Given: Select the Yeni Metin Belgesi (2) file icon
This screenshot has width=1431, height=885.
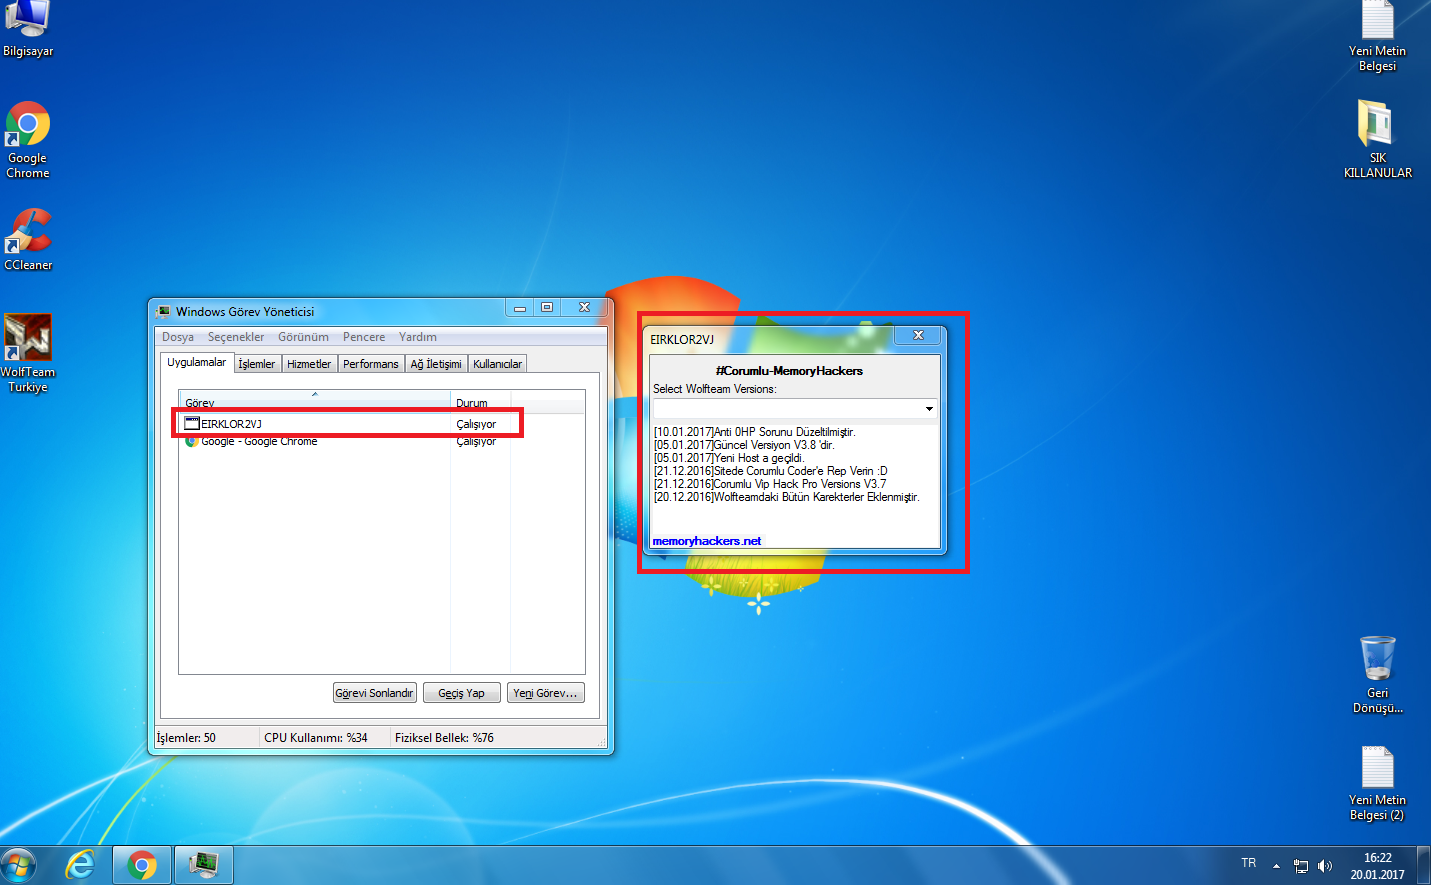Looking at the screenshot, I should pos(1377,783).
